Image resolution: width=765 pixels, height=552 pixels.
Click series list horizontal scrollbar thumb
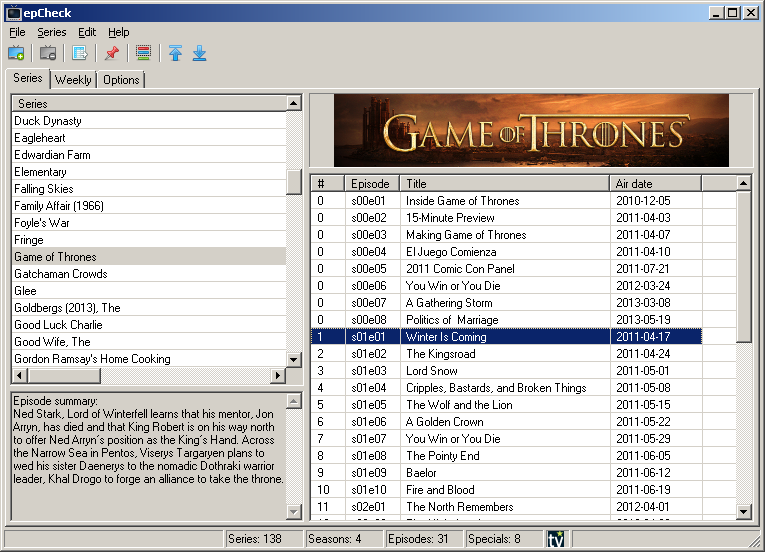[64, 375]
